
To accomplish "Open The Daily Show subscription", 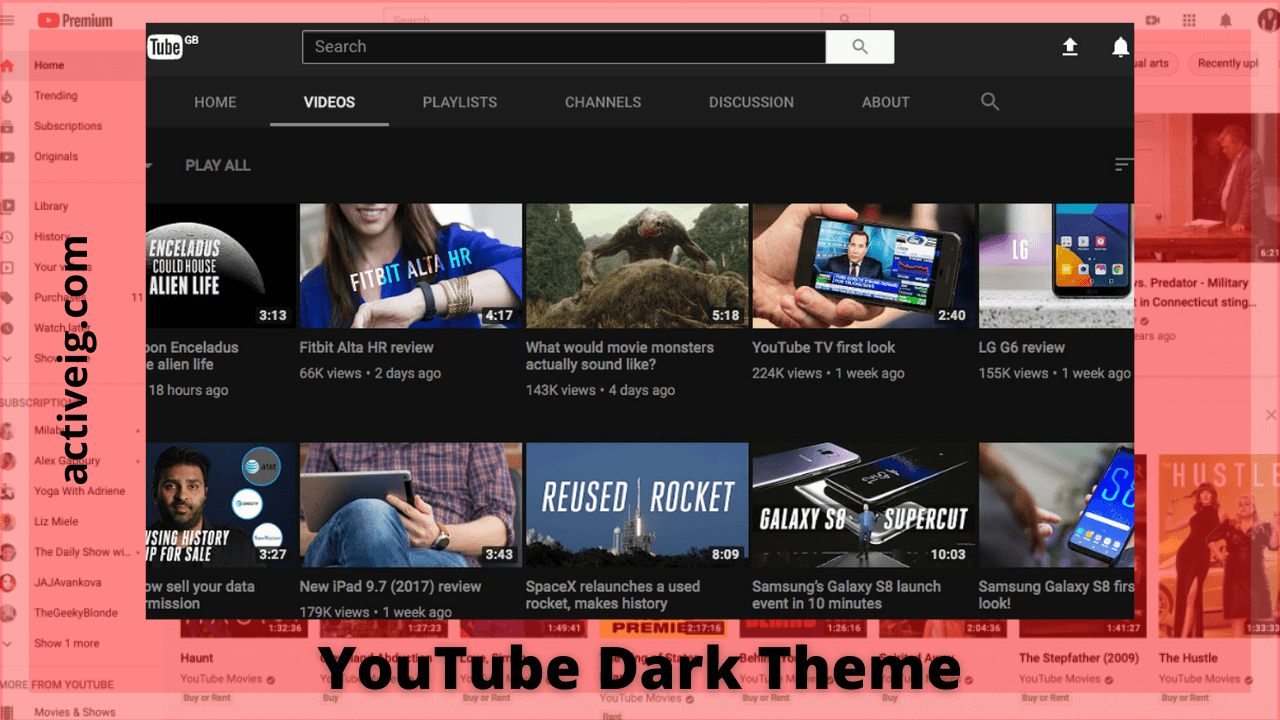I will (x=82, y=552).
